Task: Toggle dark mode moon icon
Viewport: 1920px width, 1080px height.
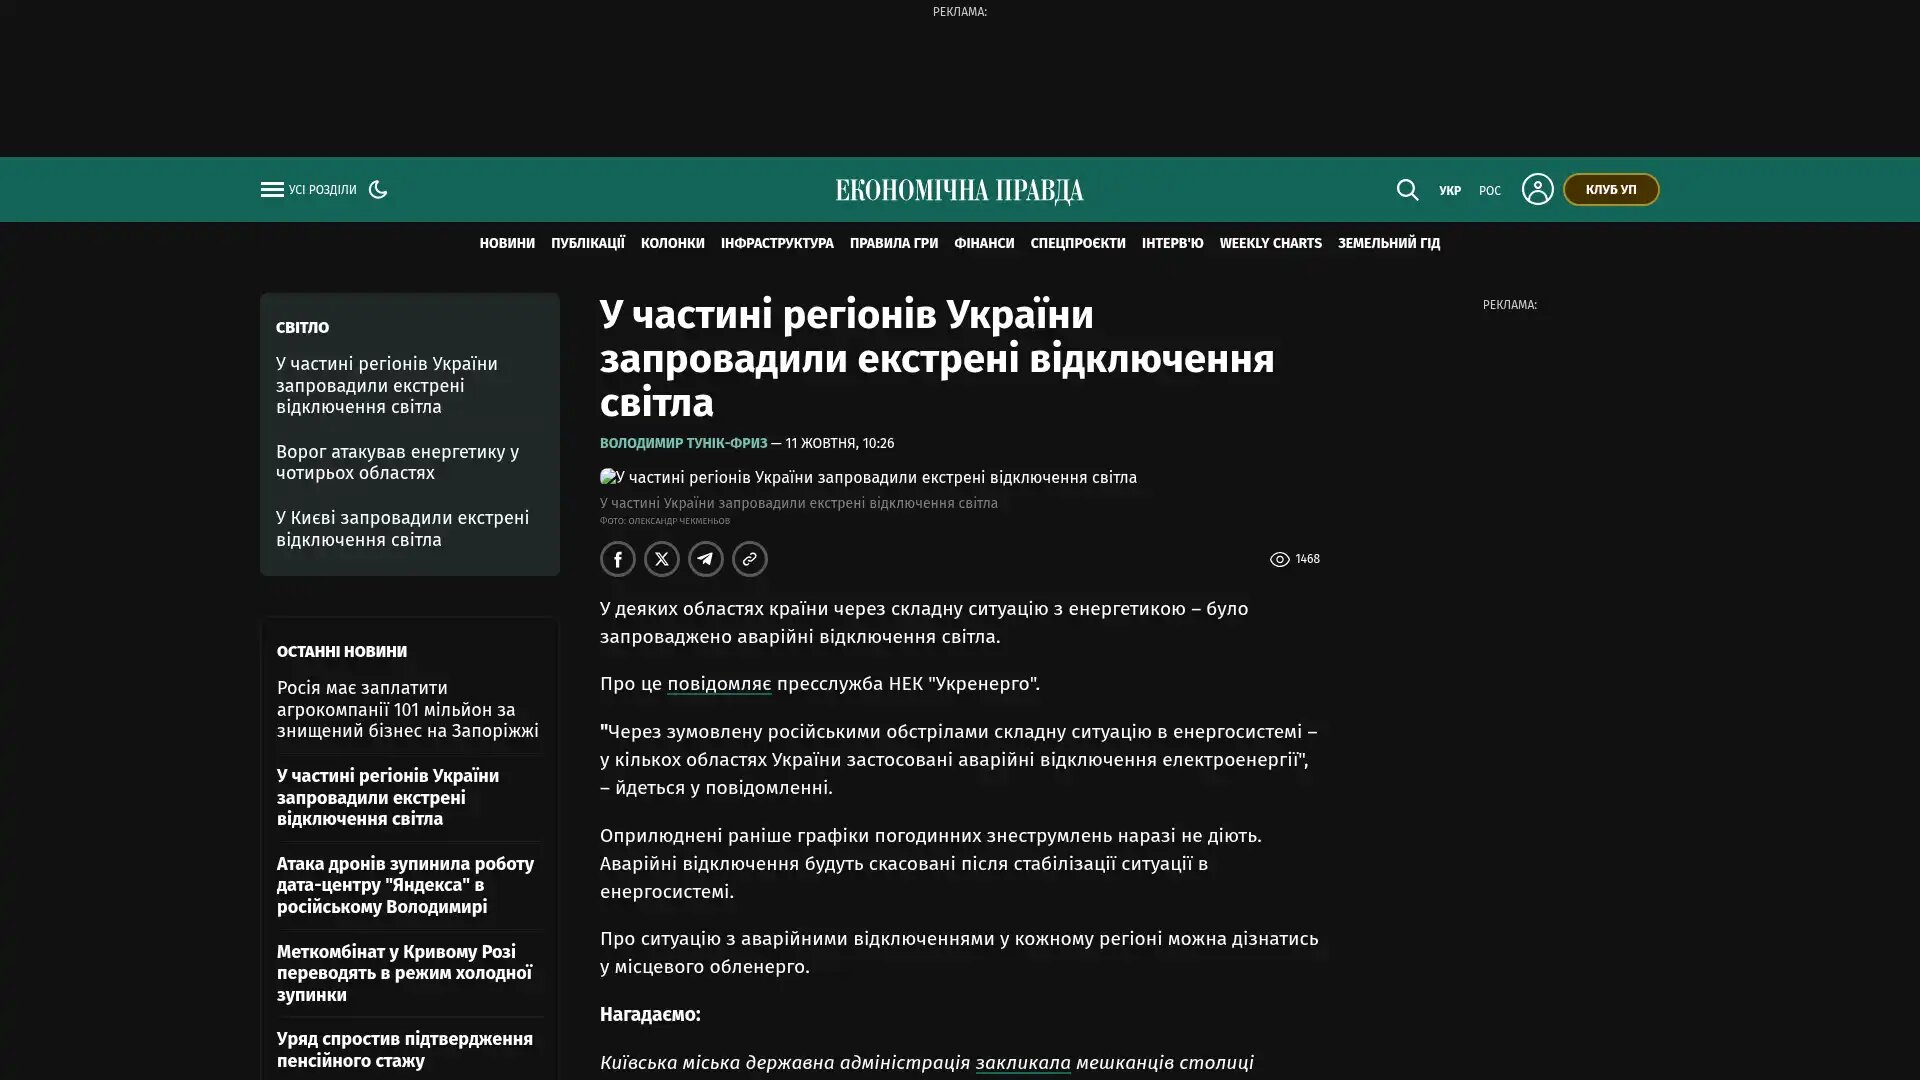Action: tap(378, 189)
